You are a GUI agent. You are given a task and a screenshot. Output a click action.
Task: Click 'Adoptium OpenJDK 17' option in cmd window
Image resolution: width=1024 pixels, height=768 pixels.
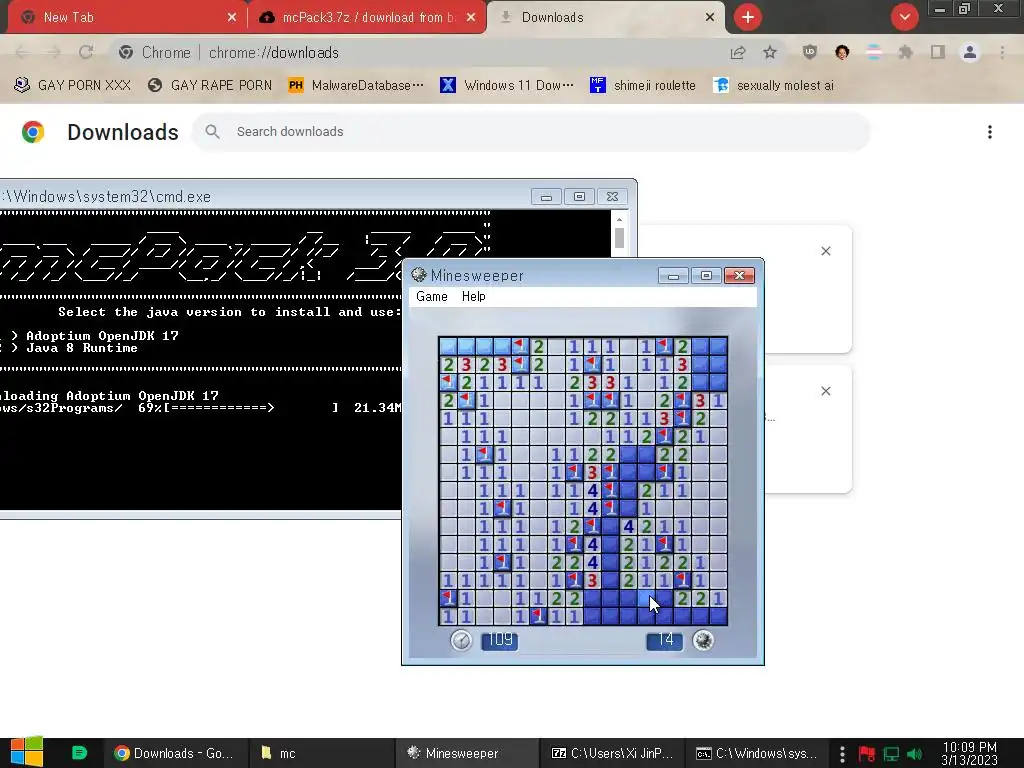[103, 336]
